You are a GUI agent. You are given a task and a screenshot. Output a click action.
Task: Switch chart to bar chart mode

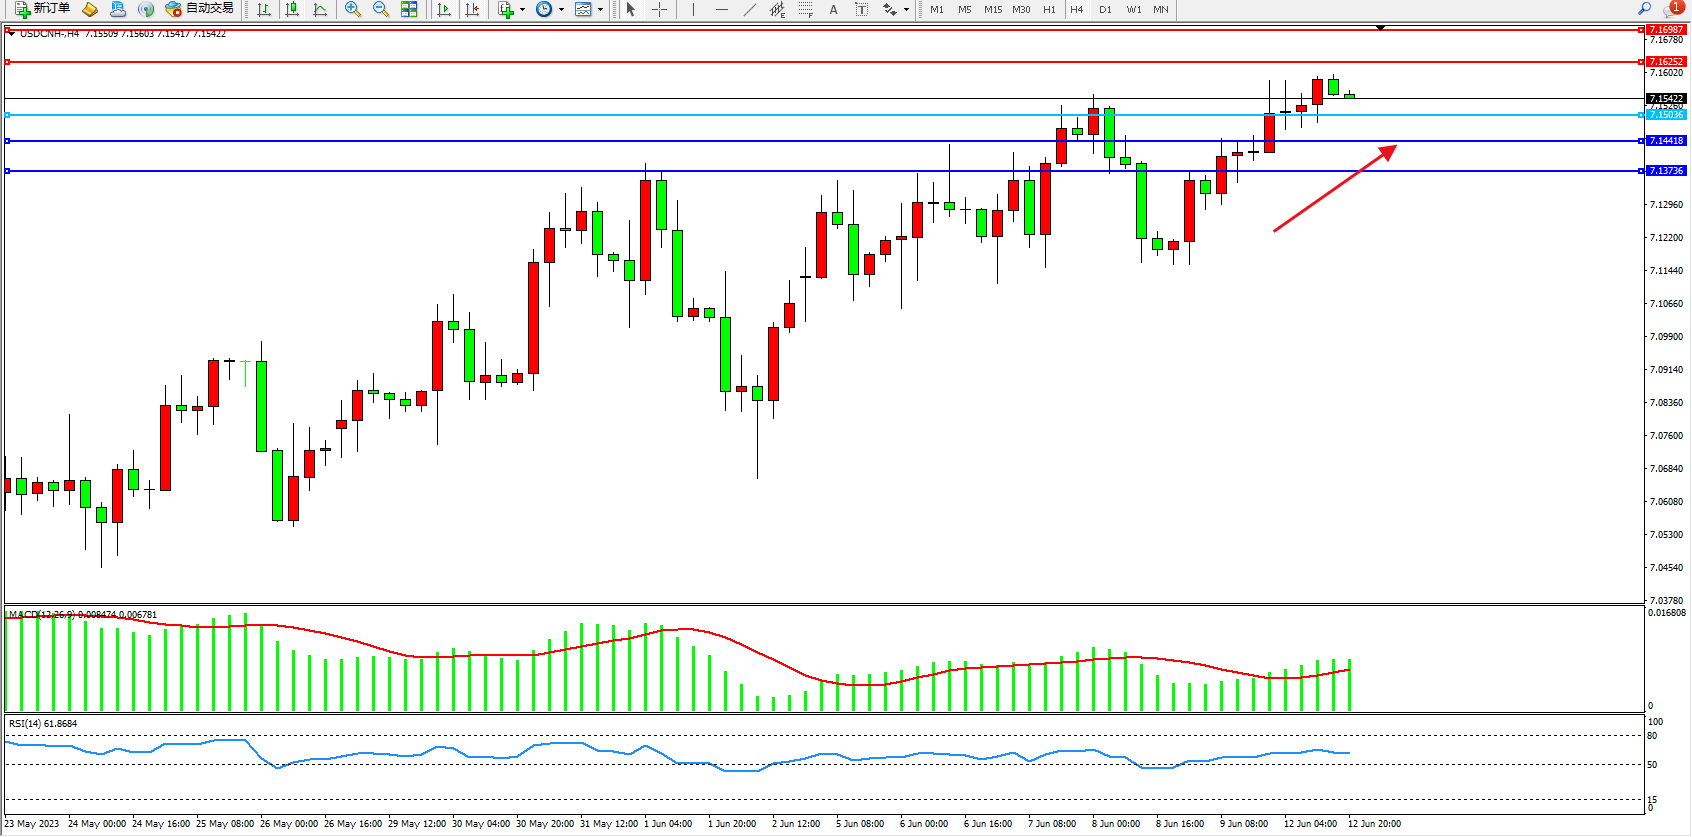264,9
